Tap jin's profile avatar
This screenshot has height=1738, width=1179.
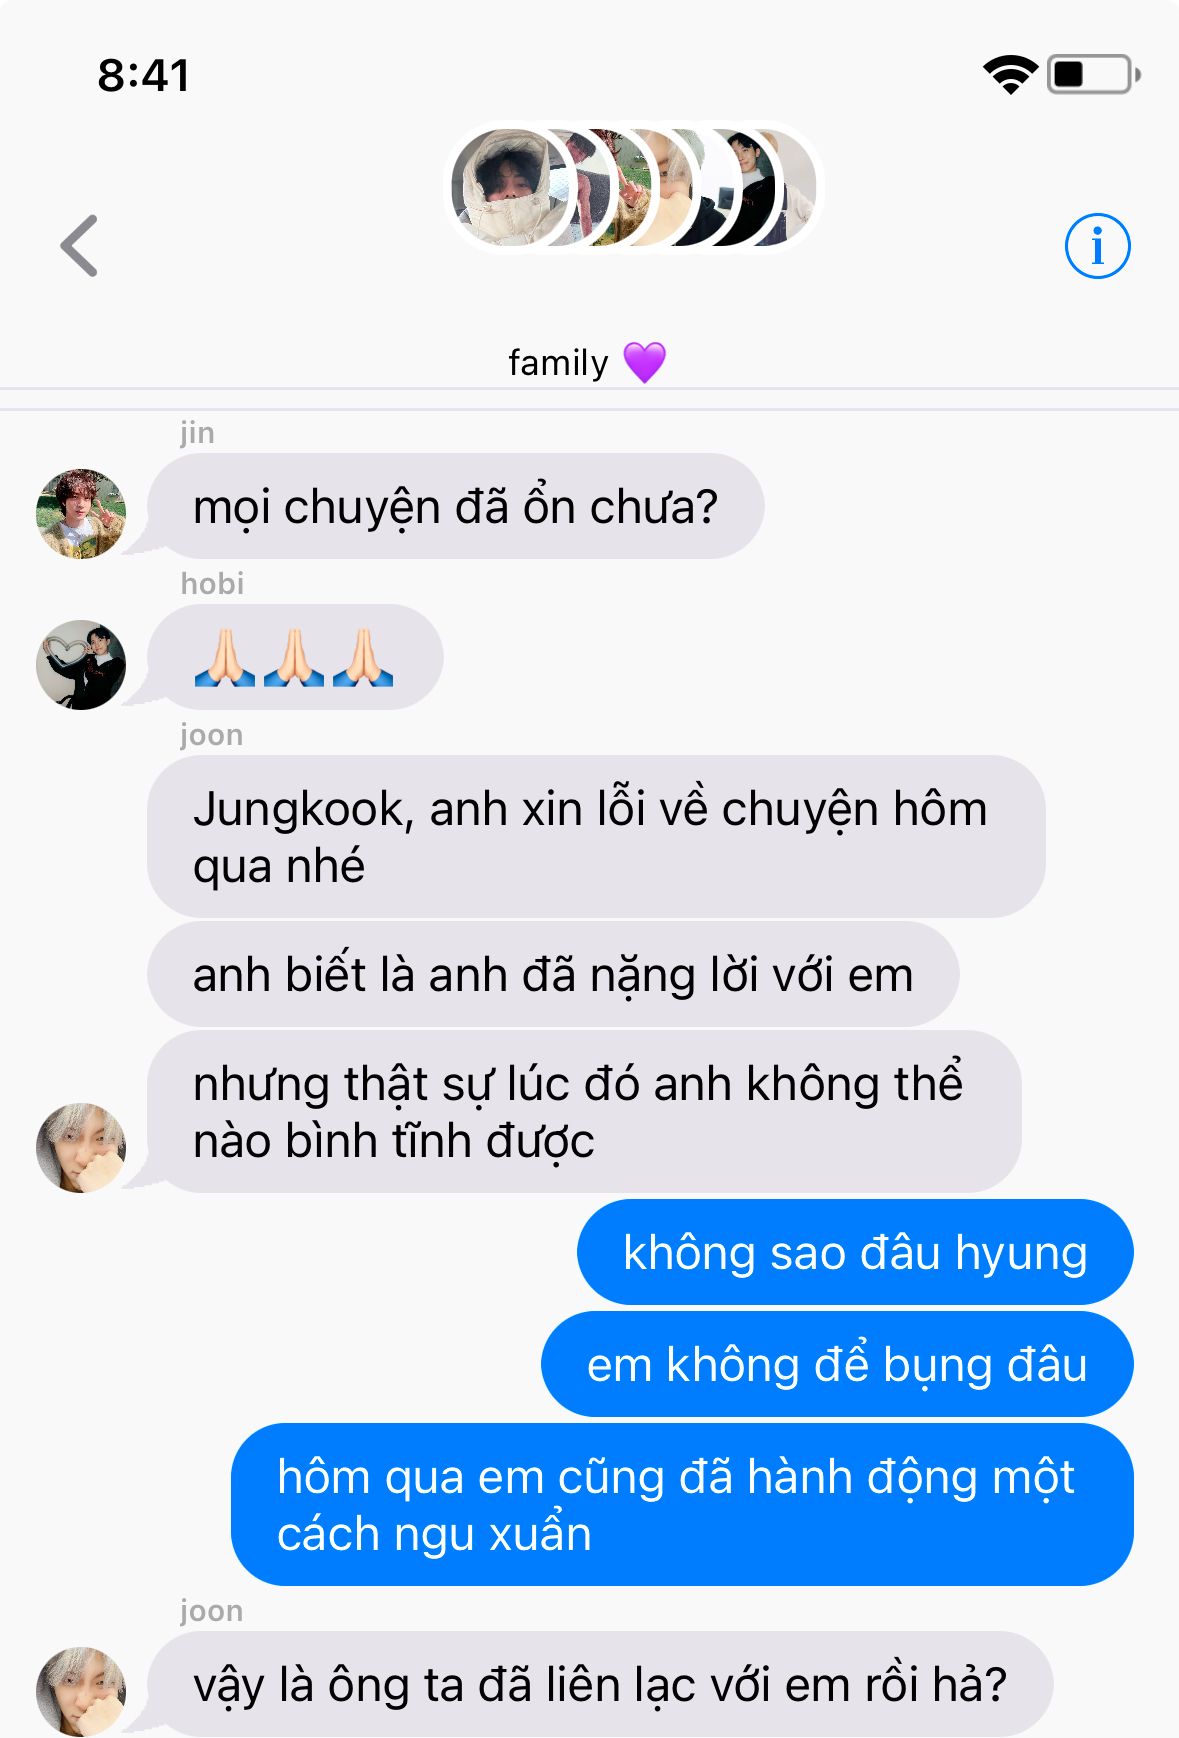pos(81,513)
